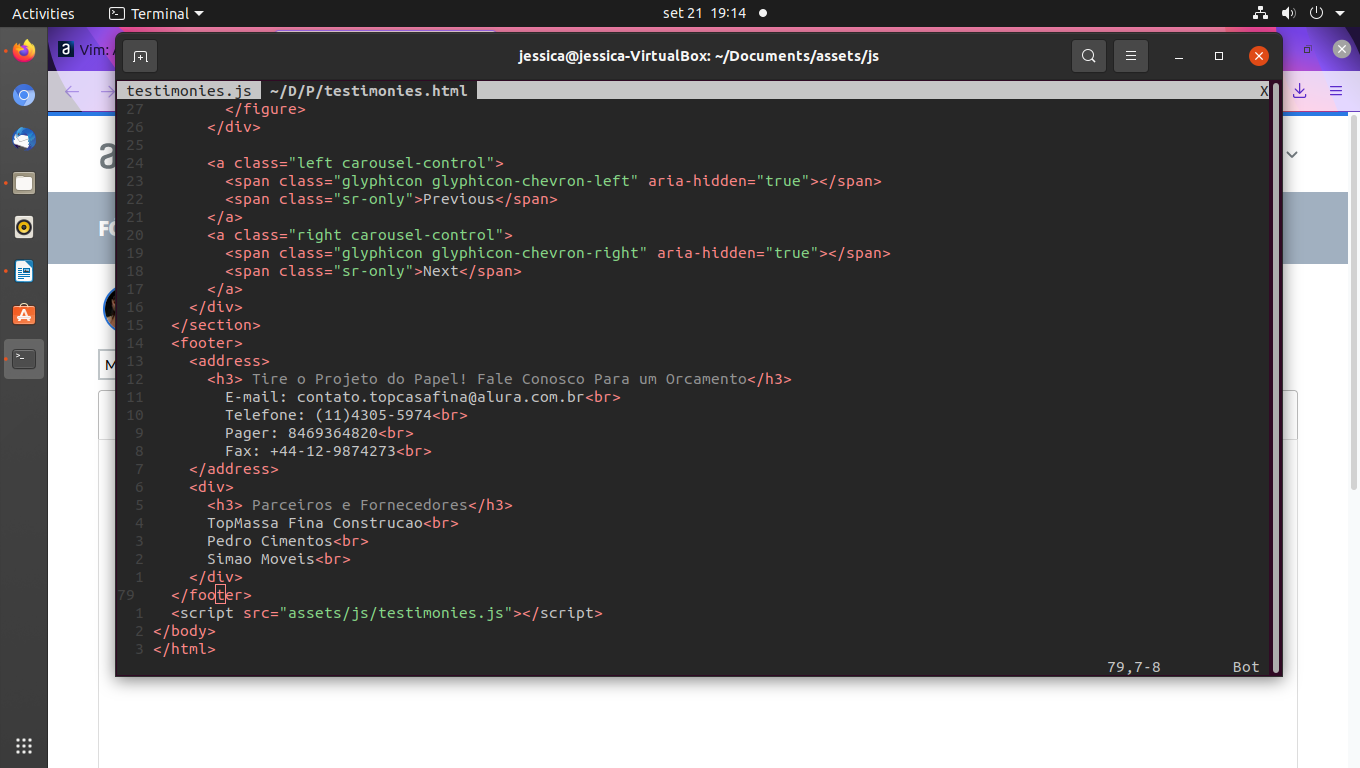Select the Terminal icon in the dock
Viewport: 1360px width, 768px height.
tap(24, 359)
